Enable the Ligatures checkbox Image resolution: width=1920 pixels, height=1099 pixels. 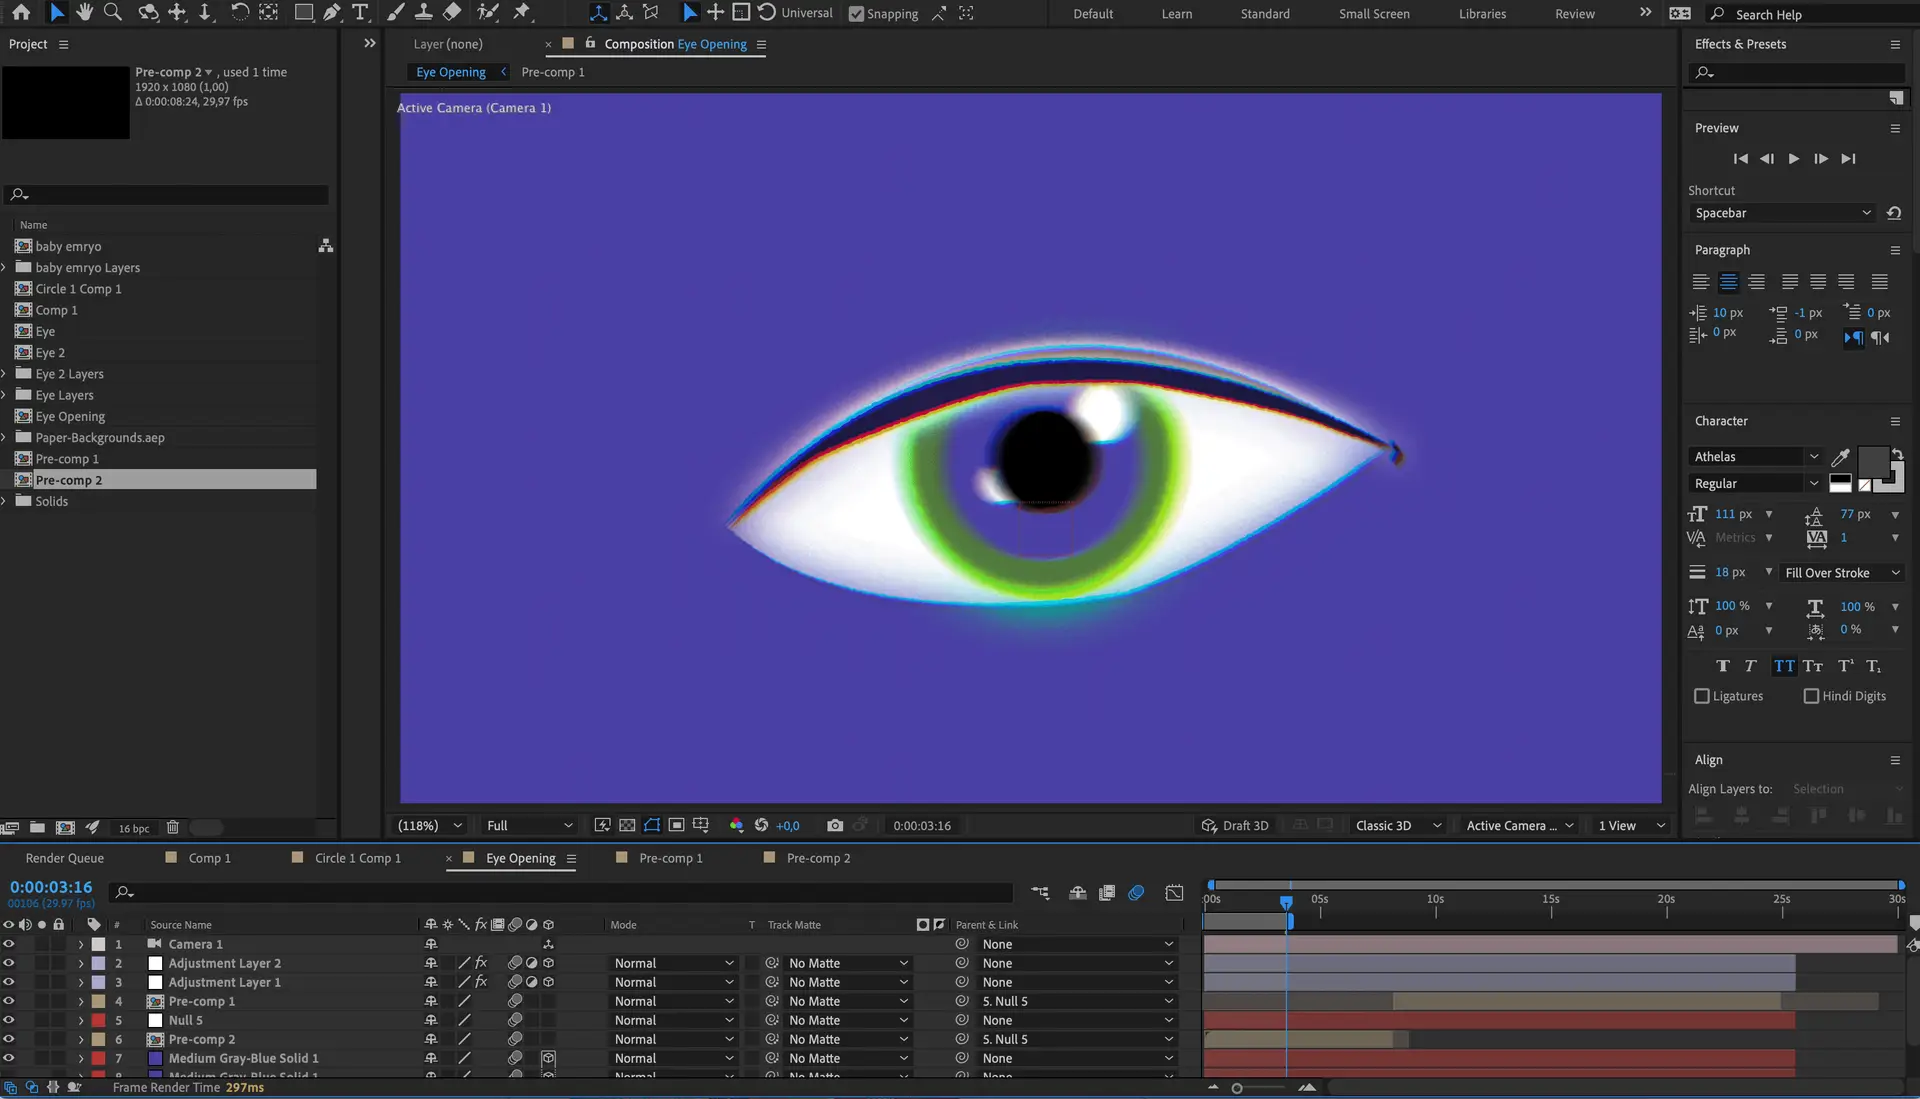point(1702,696)
